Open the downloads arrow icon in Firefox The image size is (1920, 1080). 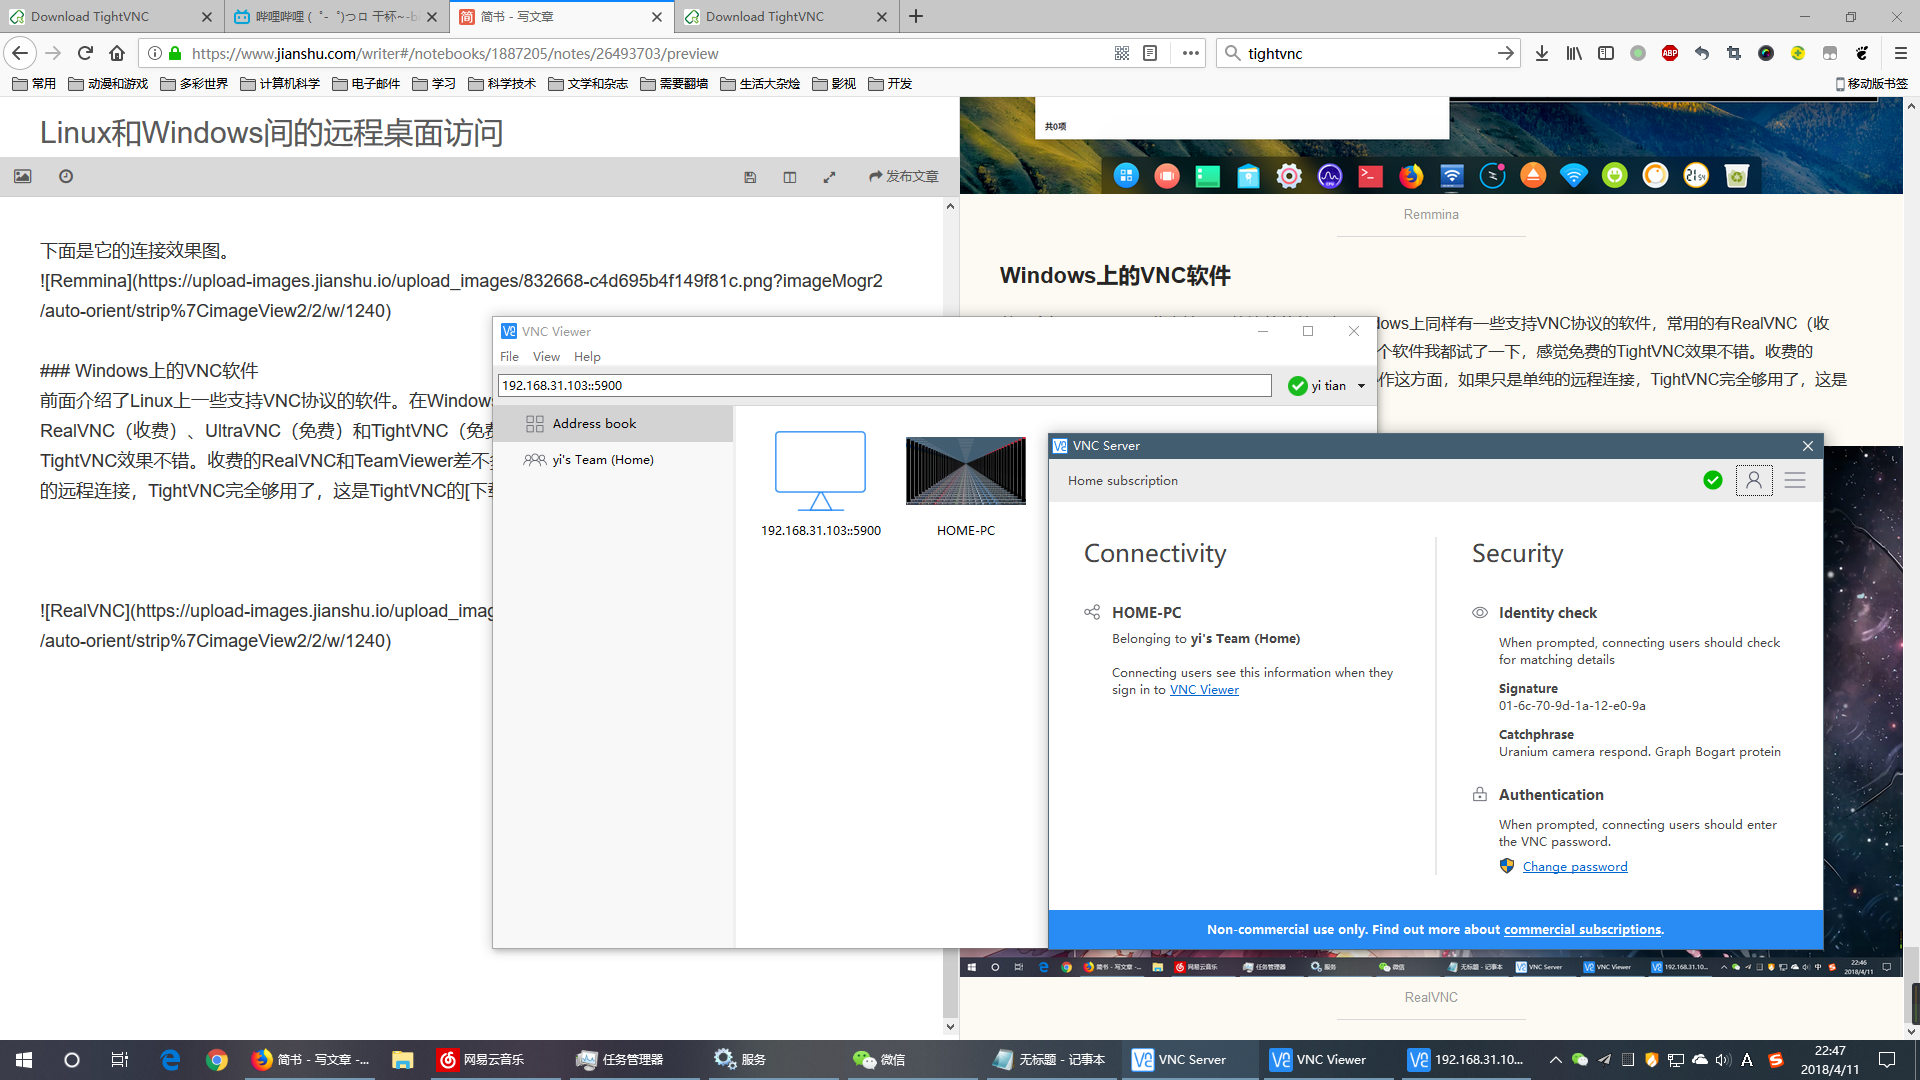pyautogui.click(x=1541, y=53)
